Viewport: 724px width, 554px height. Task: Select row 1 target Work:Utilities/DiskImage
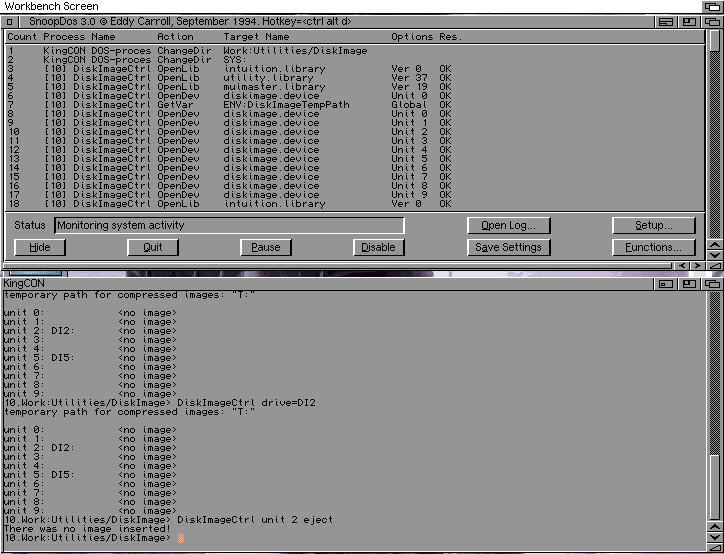click(296, 51)
